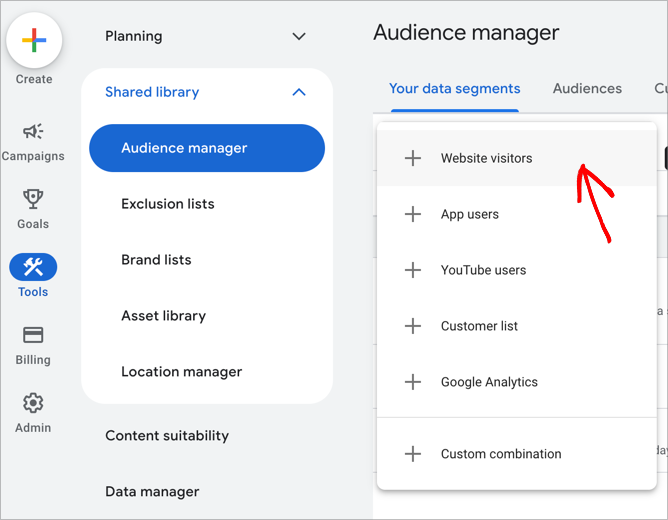Image resolution: width=668 pixels, height=520 pixels.
Task: Open Goals via the trophy icon
Action: click(x=33, y=199)
